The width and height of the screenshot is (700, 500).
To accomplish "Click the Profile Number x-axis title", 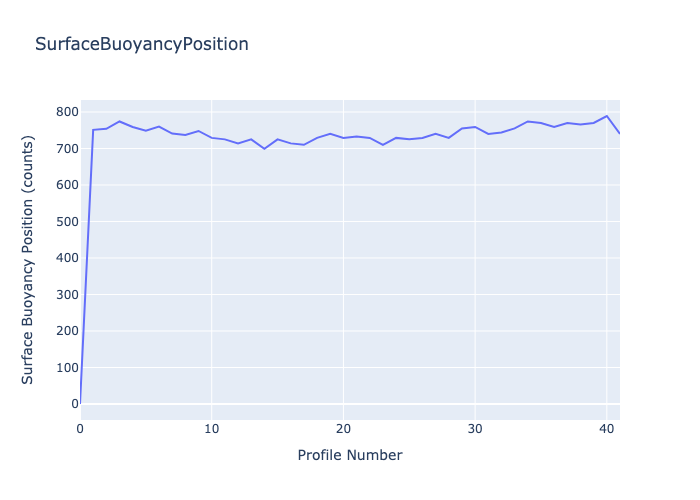I will (350, 455).
